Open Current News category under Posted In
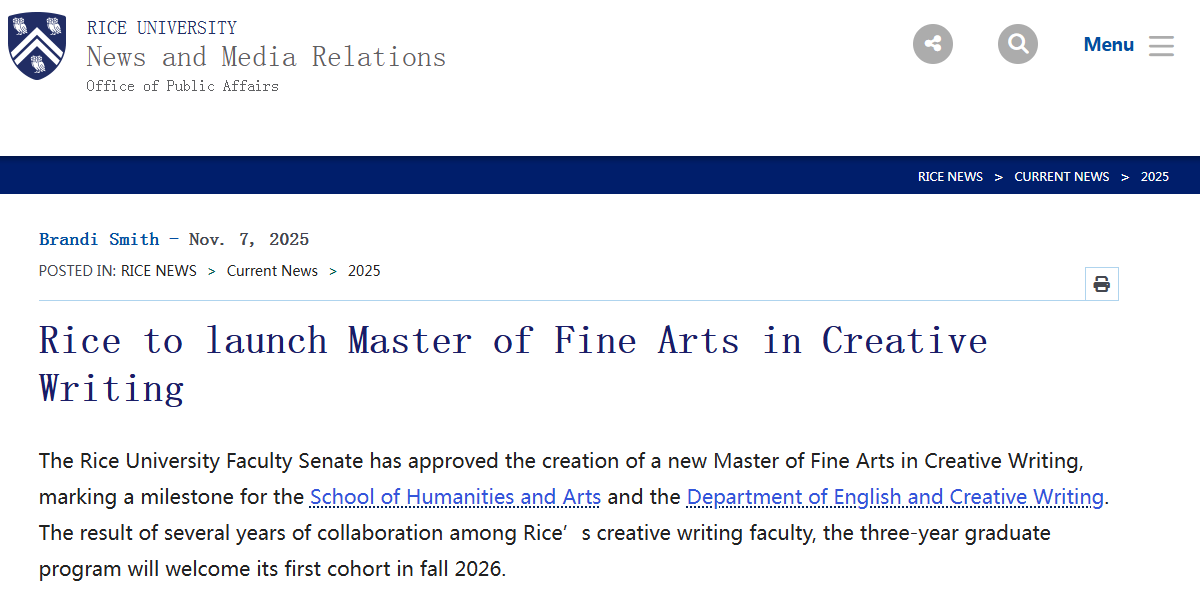This screenshot has height=594, width=1200. point(272,271)
